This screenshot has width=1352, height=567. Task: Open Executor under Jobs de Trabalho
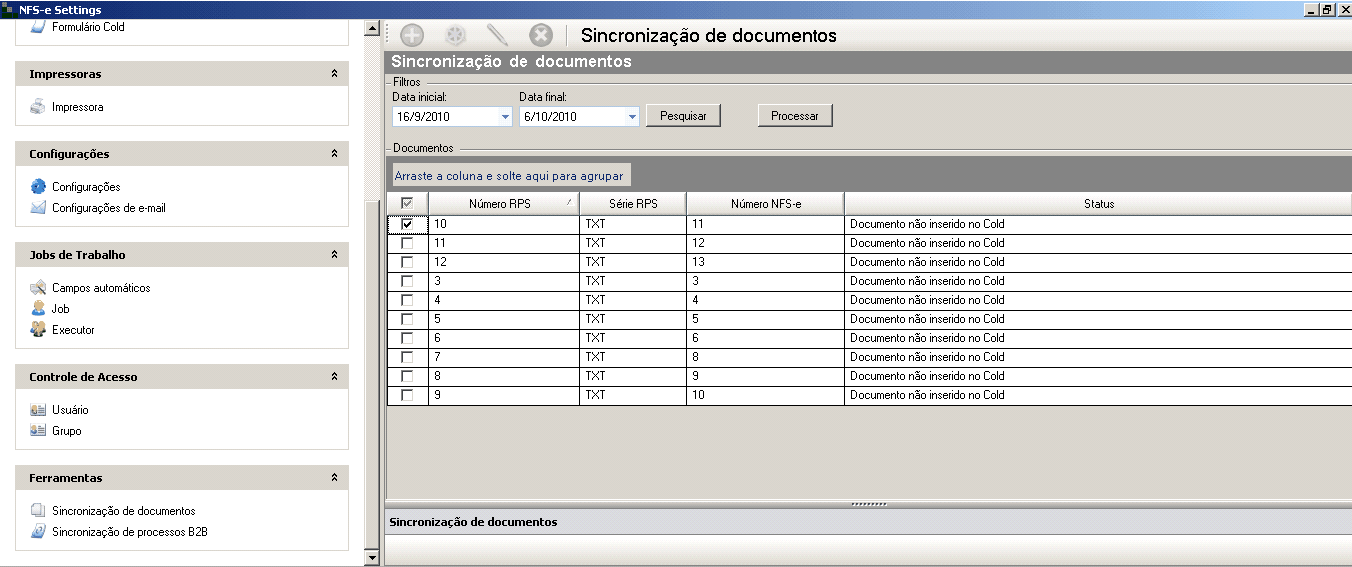73,330
